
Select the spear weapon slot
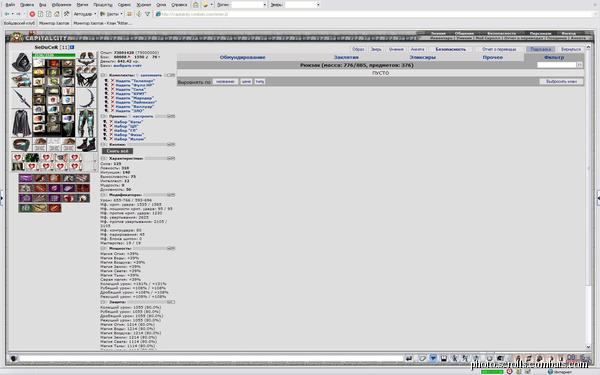pyautogui.click(x=21, y=98)
